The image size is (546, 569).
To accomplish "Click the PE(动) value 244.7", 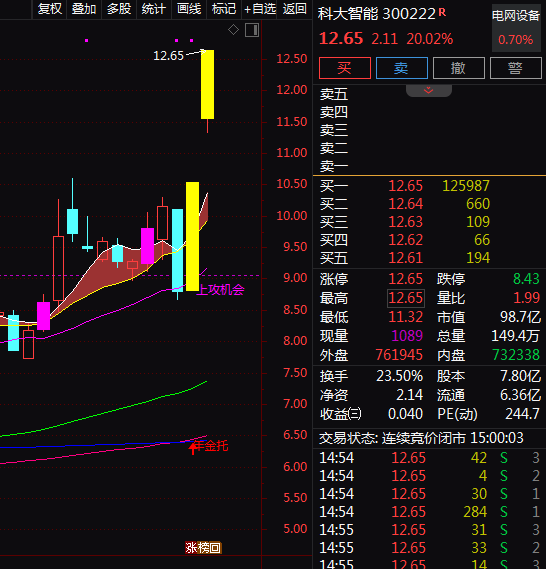I will (x=522, y=414).
